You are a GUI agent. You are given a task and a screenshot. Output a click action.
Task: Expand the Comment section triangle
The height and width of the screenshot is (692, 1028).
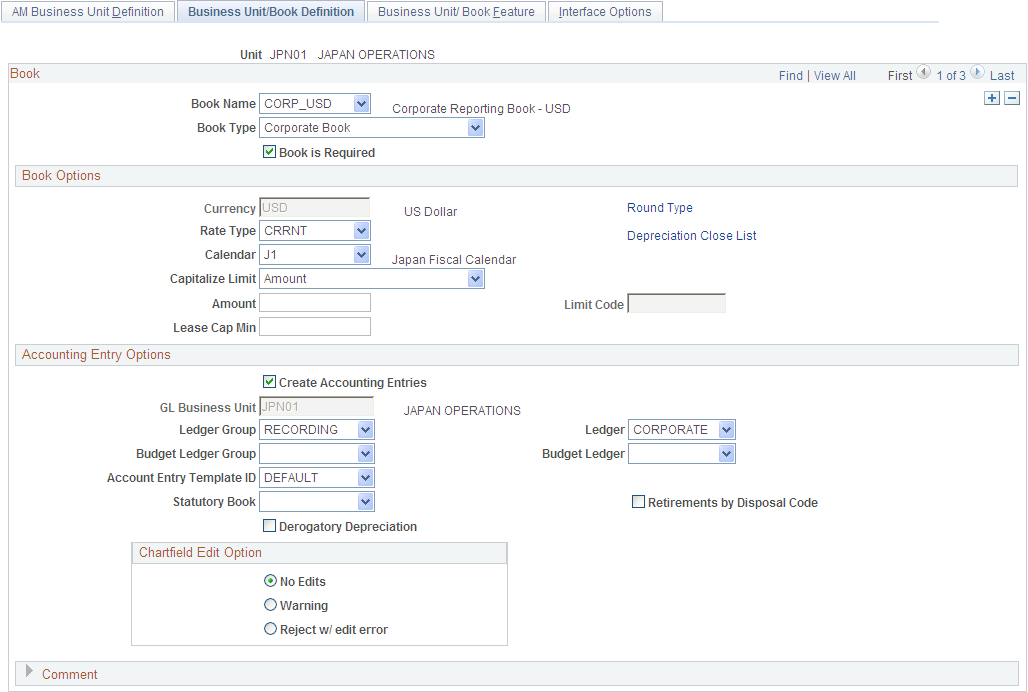pyautogui.click(x=29, y=671)
